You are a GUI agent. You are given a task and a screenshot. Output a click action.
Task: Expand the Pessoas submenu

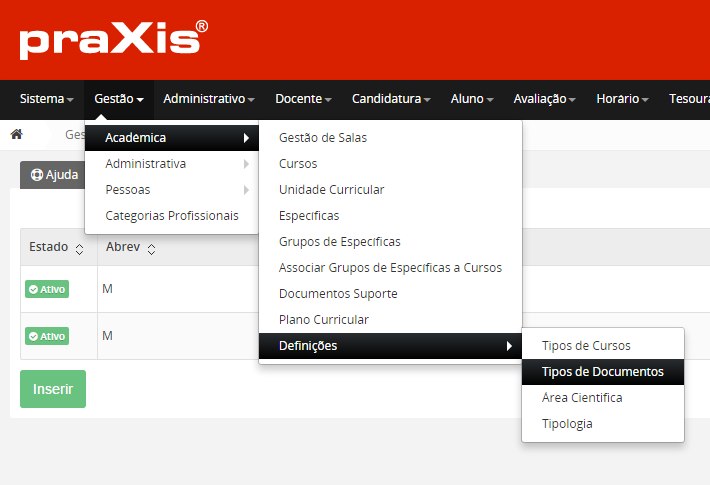[x=172, y=190]
